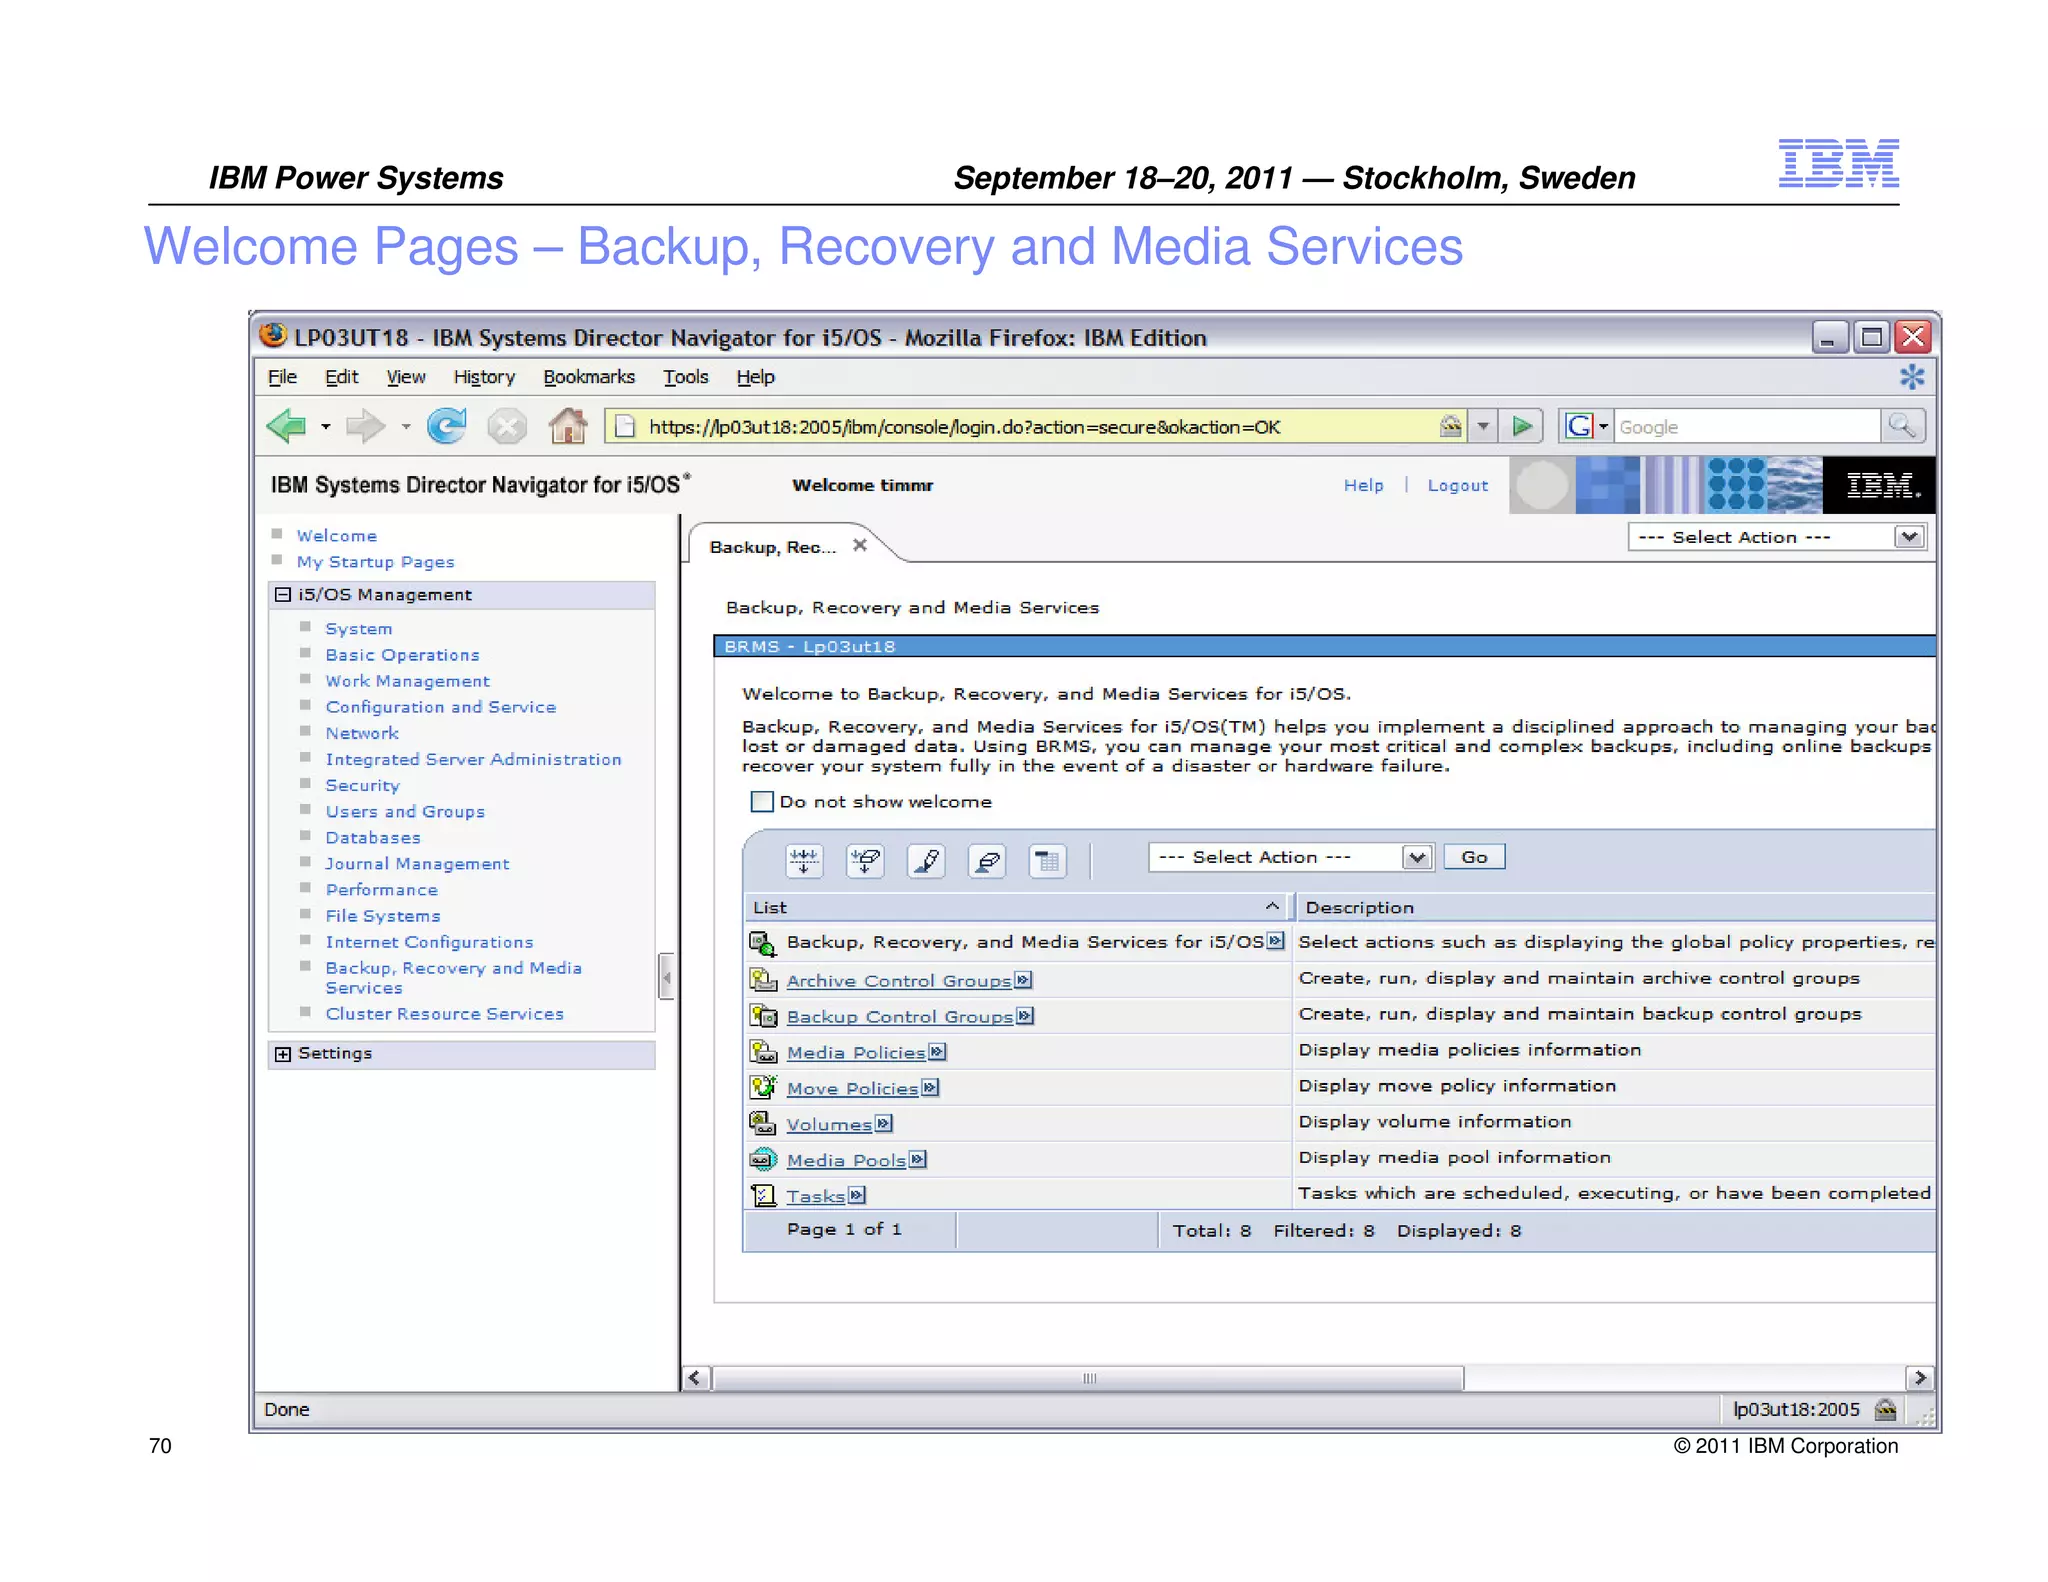The width and height of the screenshot is (2048, 1582).
Task: Open Work Management in the sidebar
Action: coord(407,681)
